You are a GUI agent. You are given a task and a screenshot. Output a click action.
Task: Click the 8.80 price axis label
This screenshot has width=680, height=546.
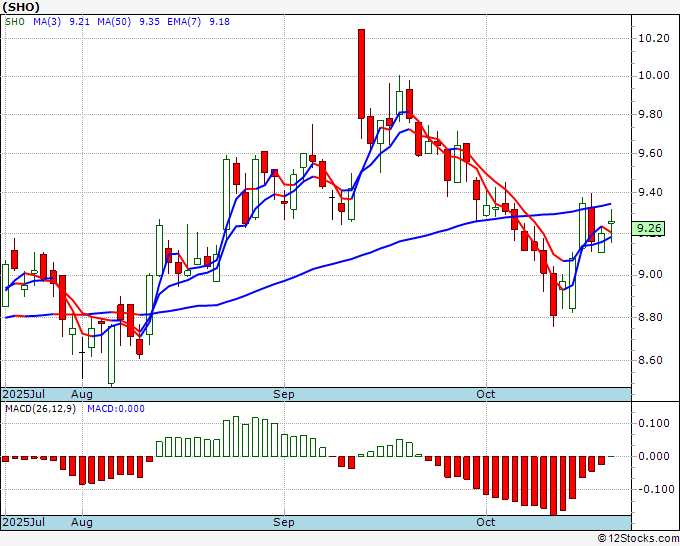(x=651, y=317)
